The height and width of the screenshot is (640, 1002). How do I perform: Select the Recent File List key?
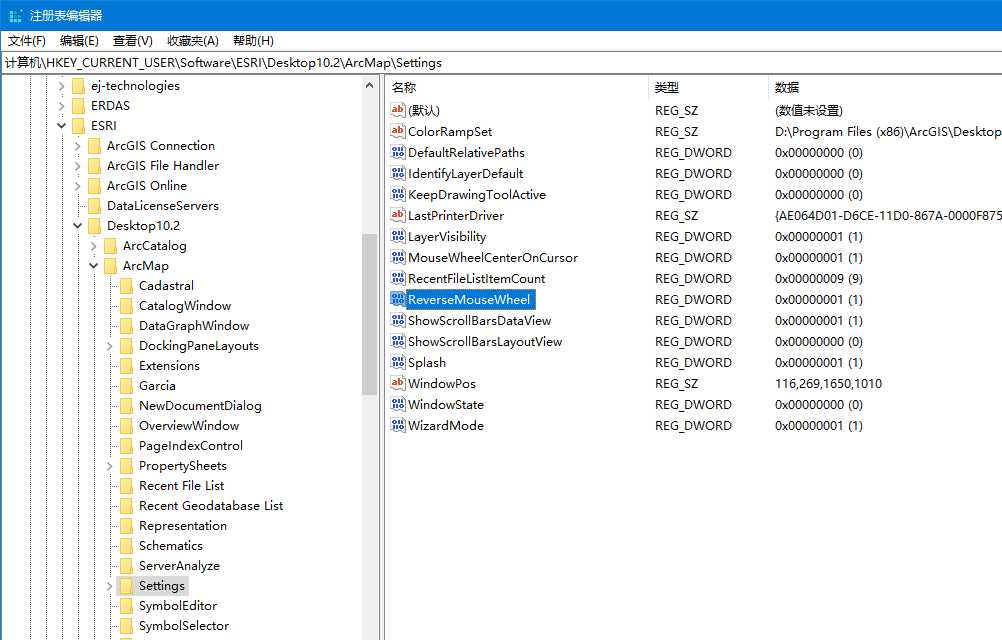click(x=181, y=486)
